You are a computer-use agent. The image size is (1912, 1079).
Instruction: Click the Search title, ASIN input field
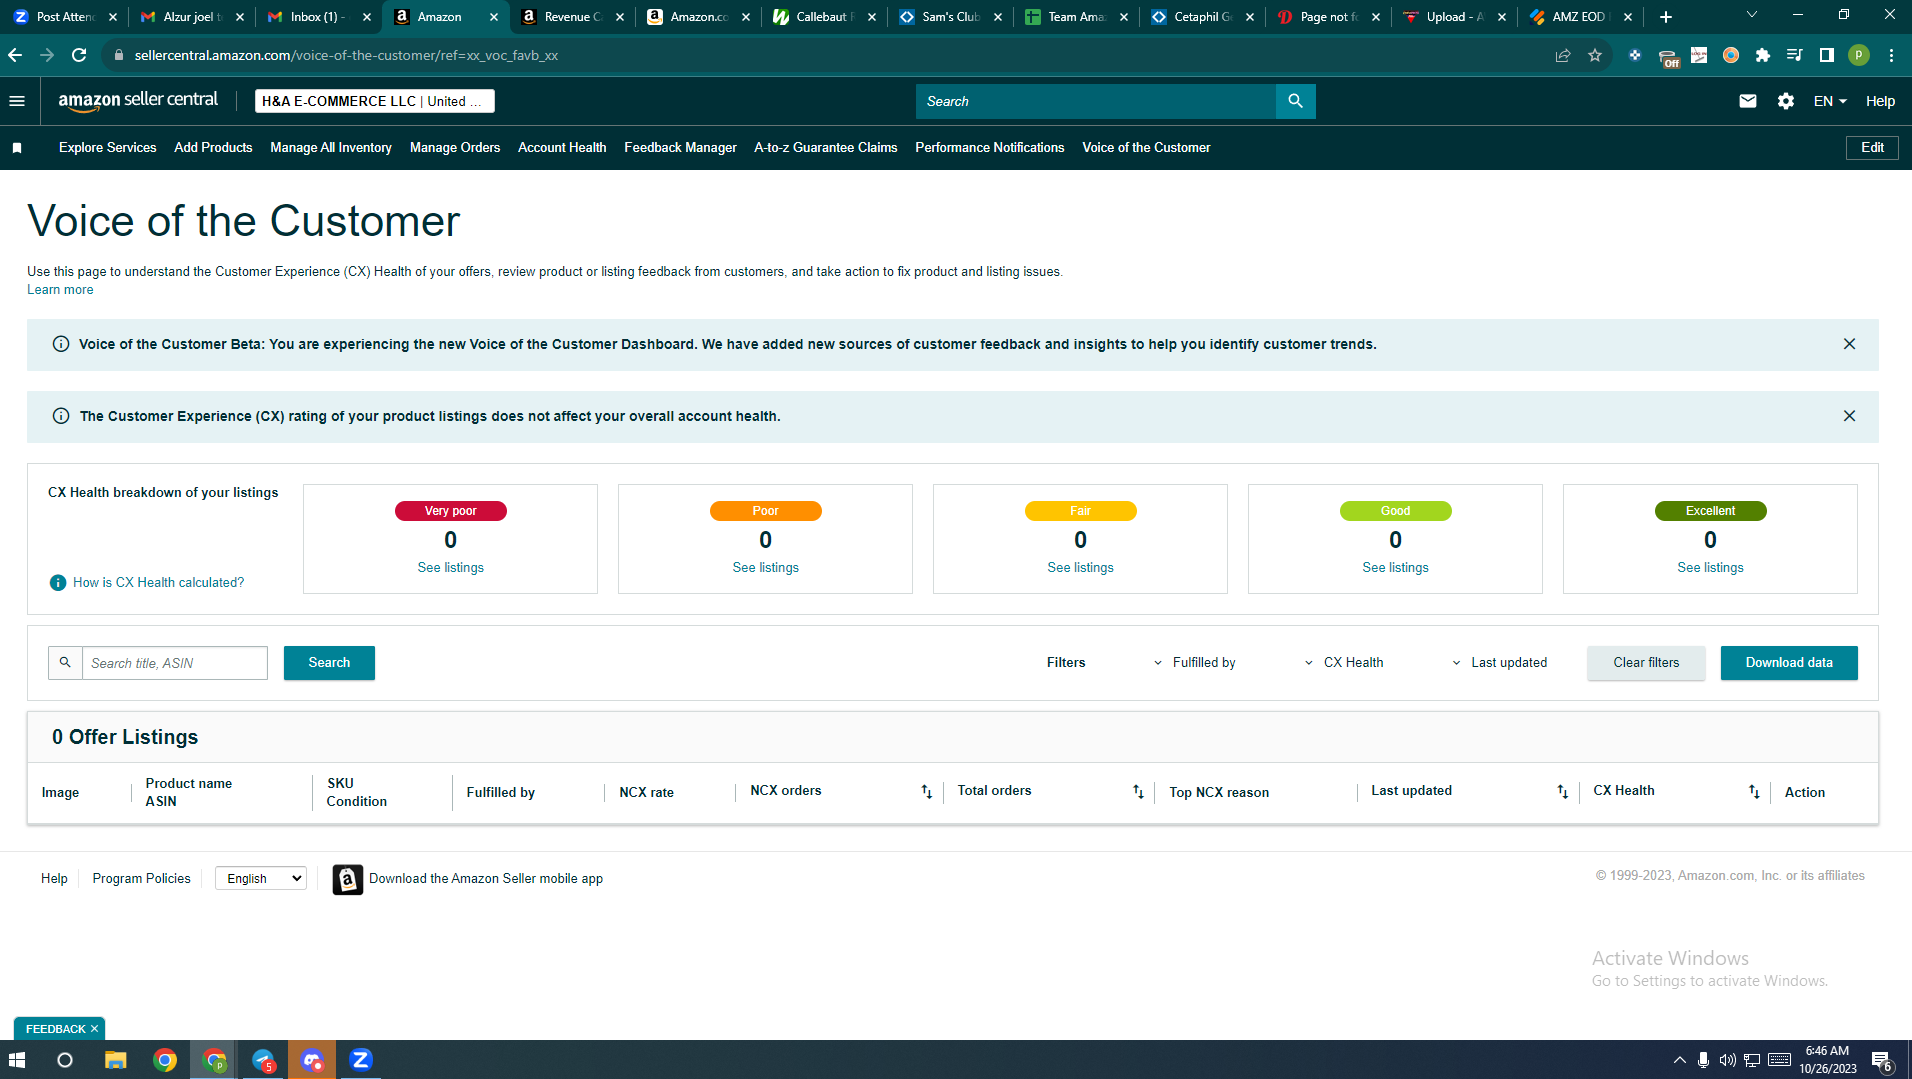point(175,663)
